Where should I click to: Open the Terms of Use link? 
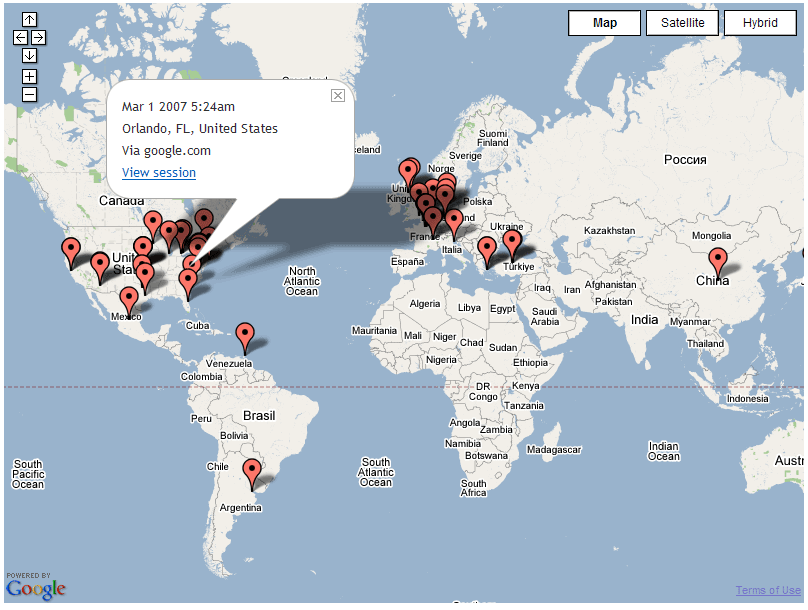[767, 590]
